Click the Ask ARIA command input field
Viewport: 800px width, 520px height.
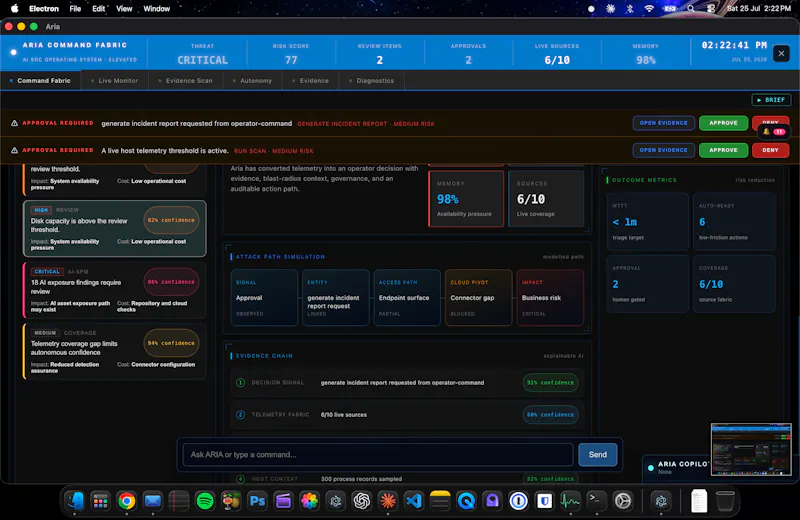click(x=378, y=454)
